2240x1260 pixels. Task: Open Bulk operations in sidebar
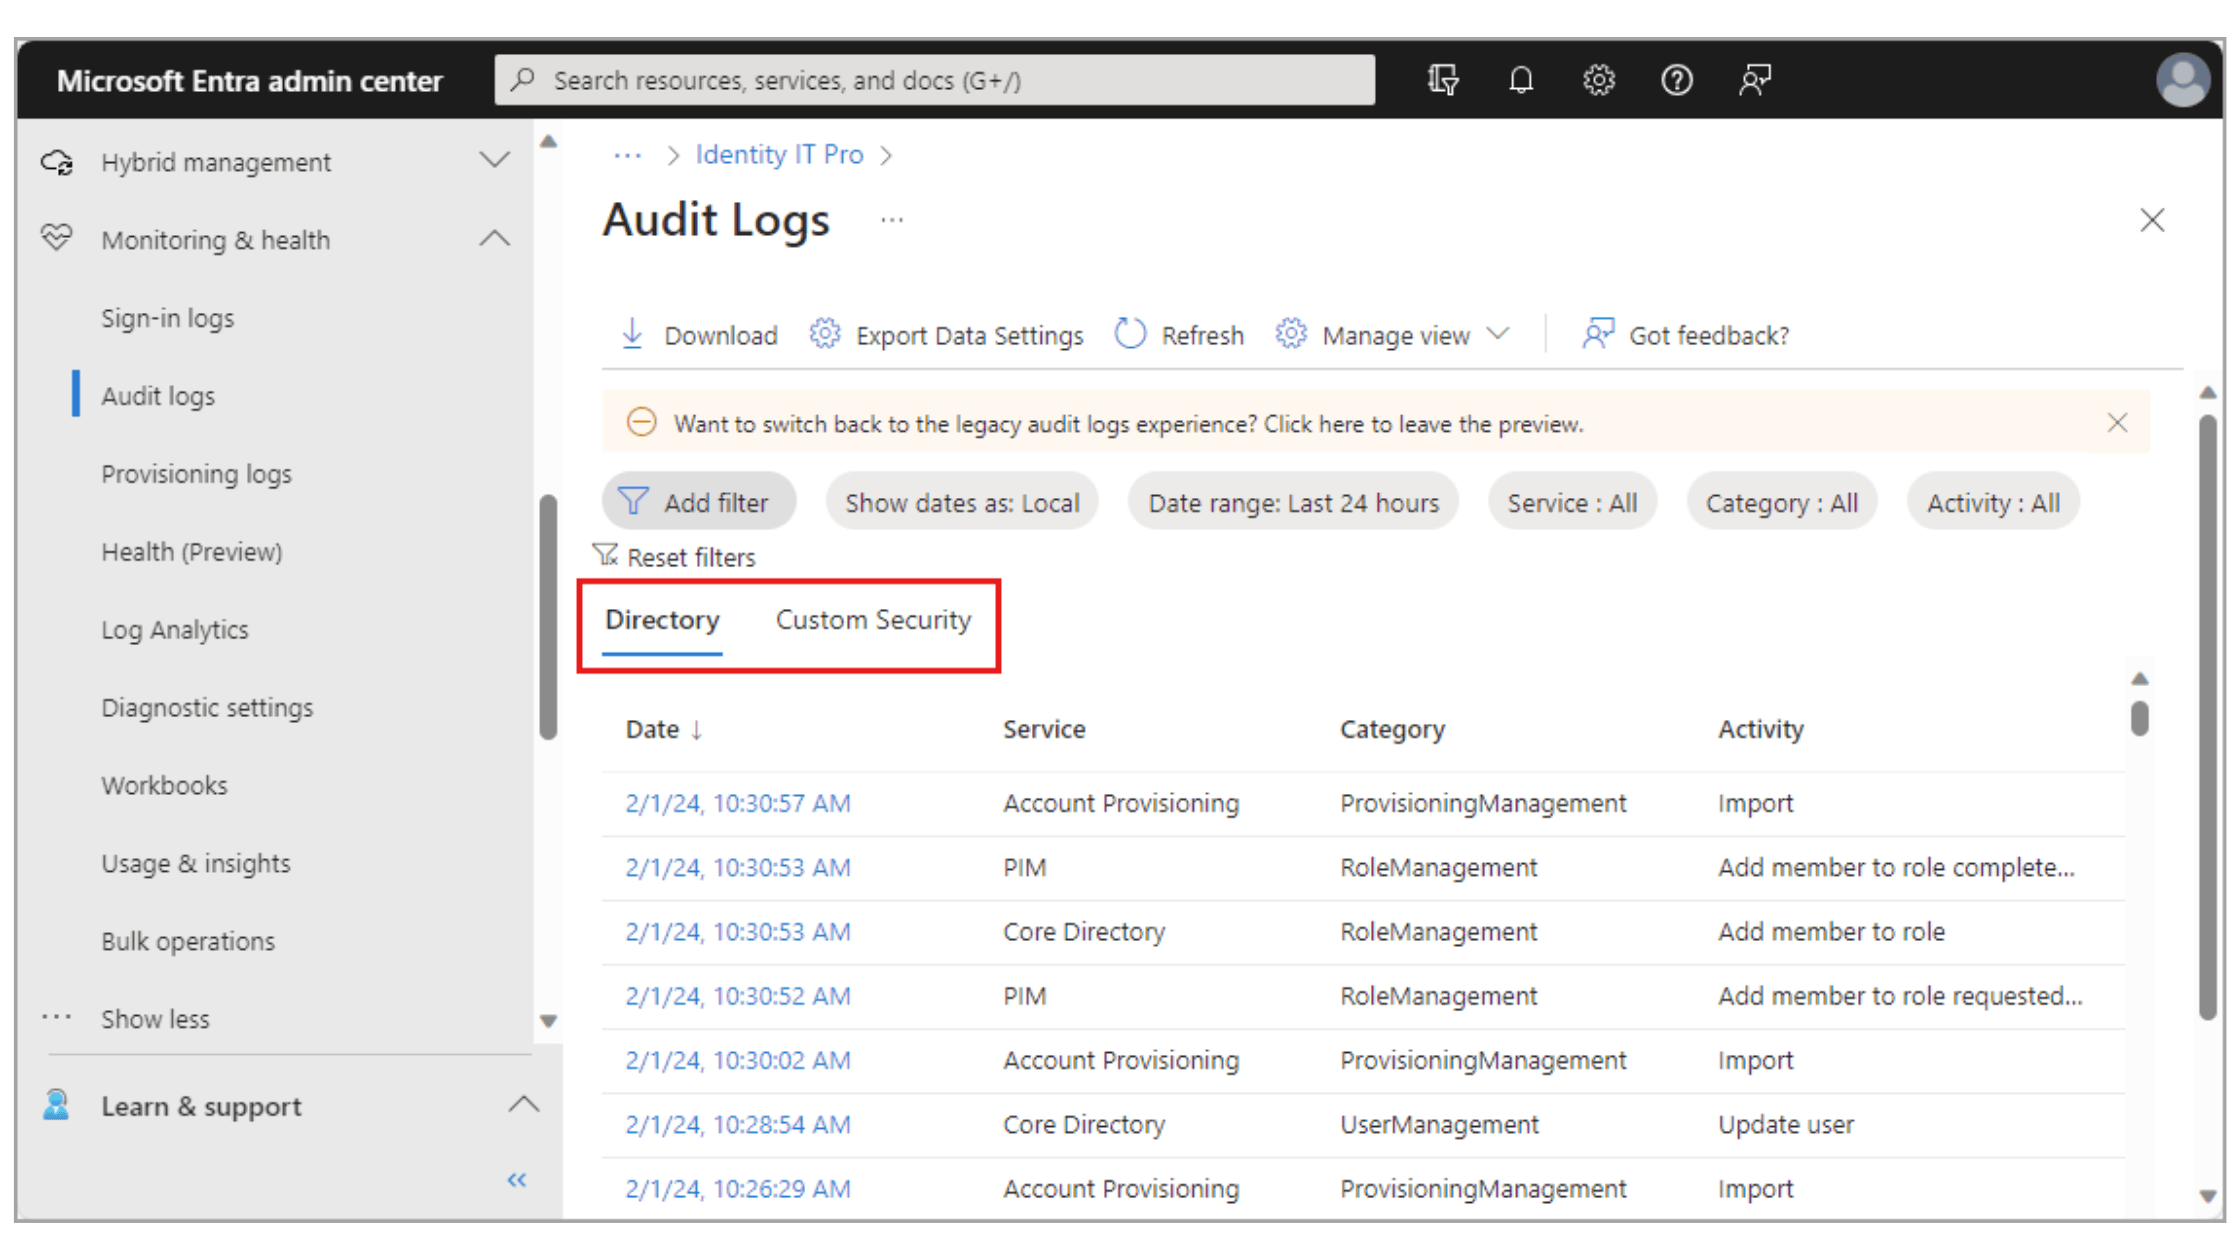(x=188, y=942)
